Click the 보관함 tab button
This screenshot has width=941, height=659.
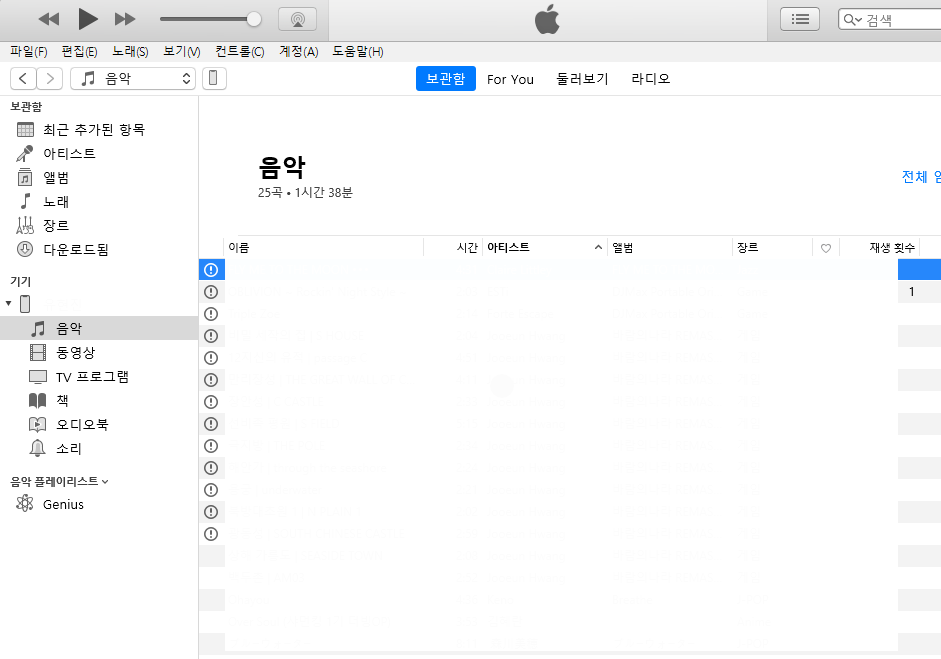tap(445, 79)
